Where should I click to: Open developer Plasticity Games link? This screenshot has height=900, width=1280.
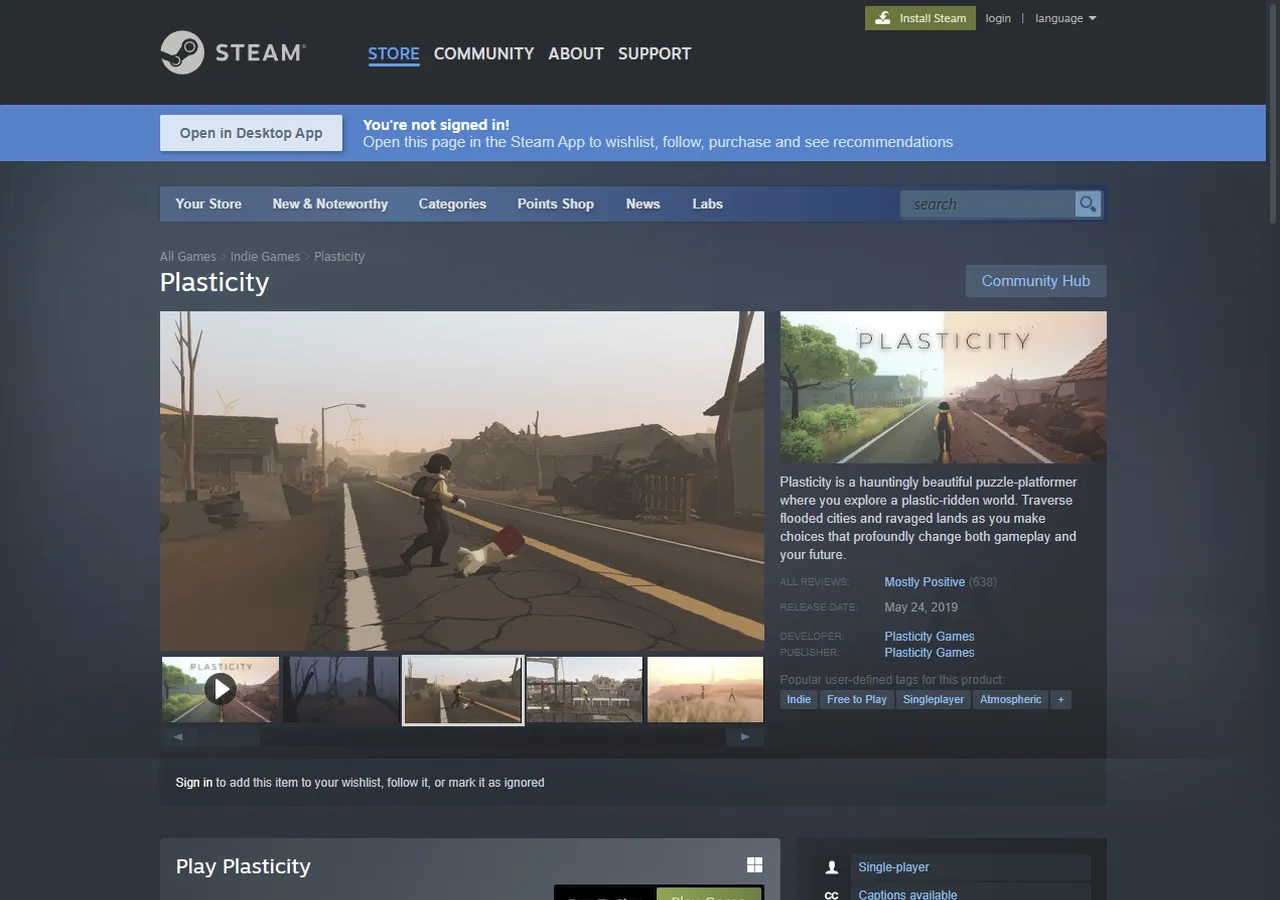[929, 636]
